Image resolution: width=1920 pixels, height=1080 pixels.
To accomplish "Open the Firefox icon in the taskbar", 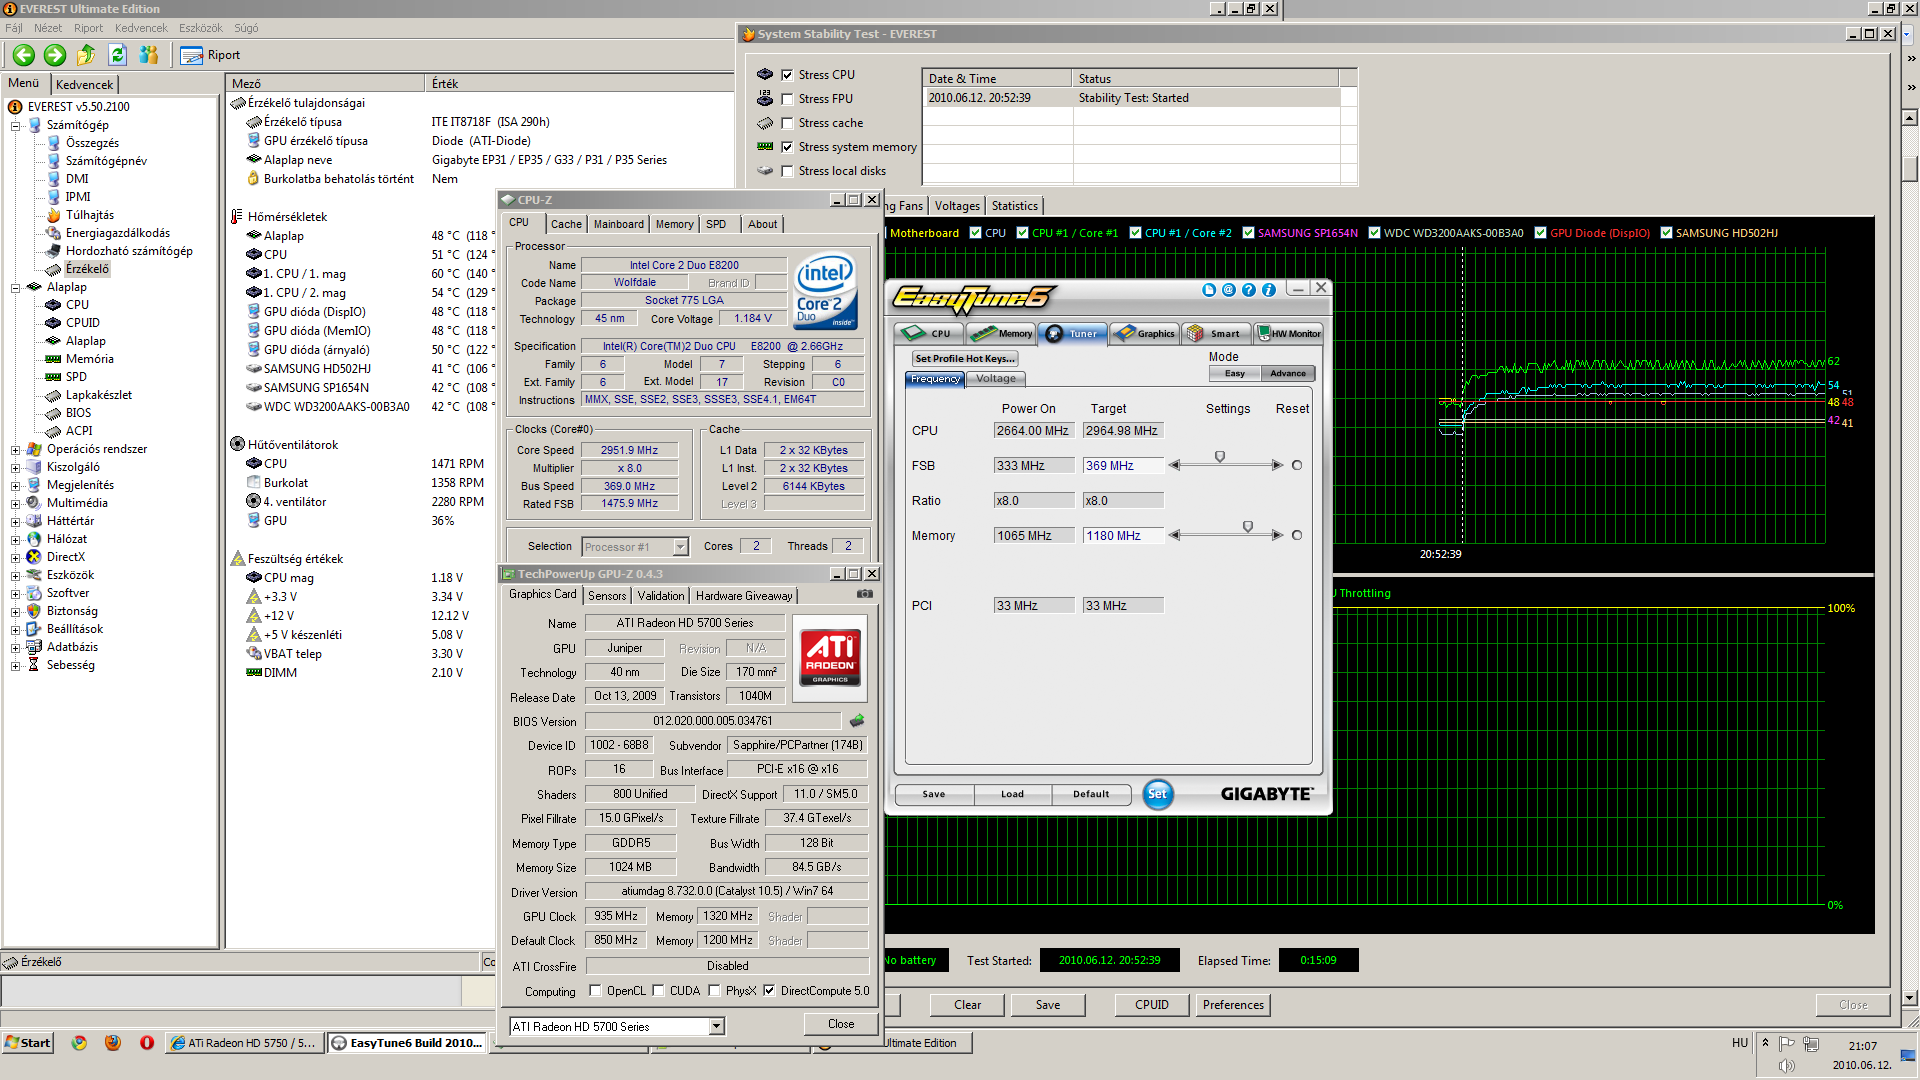I will click(x=113, y=1043).
